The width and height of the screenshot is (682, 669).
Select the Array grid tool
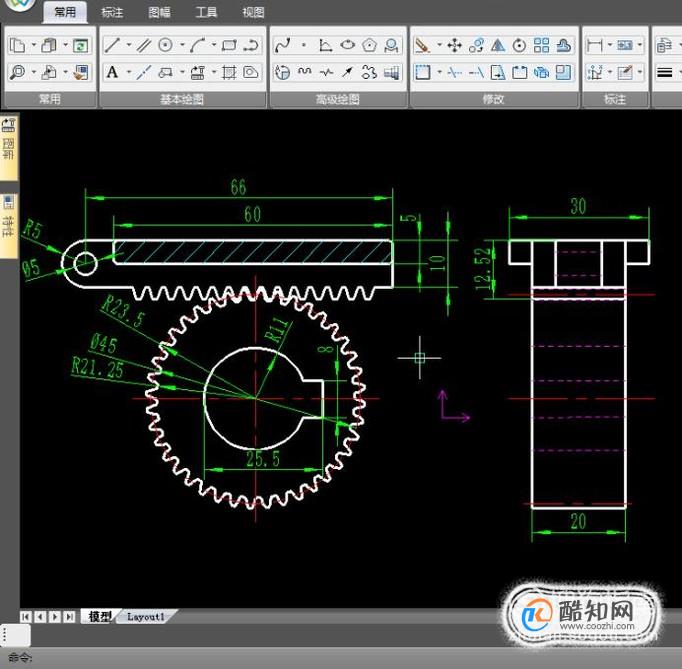click(x=542, y=45)
